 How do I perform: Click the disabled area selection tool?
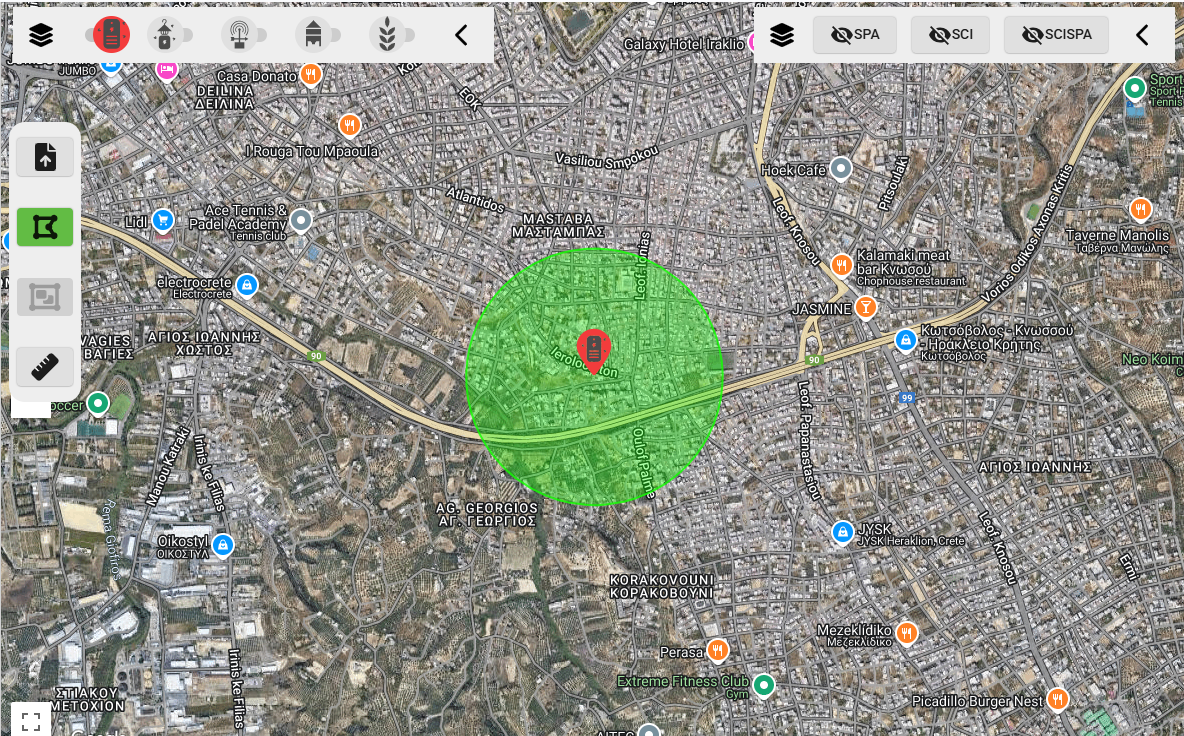45,297
